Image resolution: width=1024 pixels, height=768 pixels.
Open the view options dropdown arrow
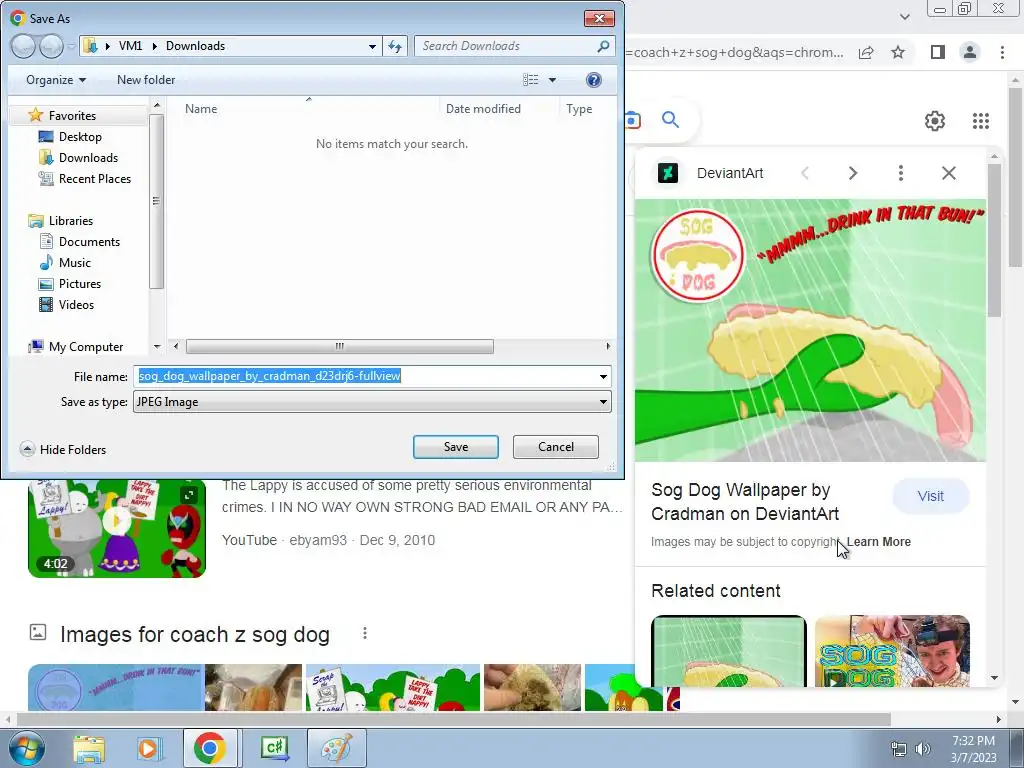[x=552, y=80]
